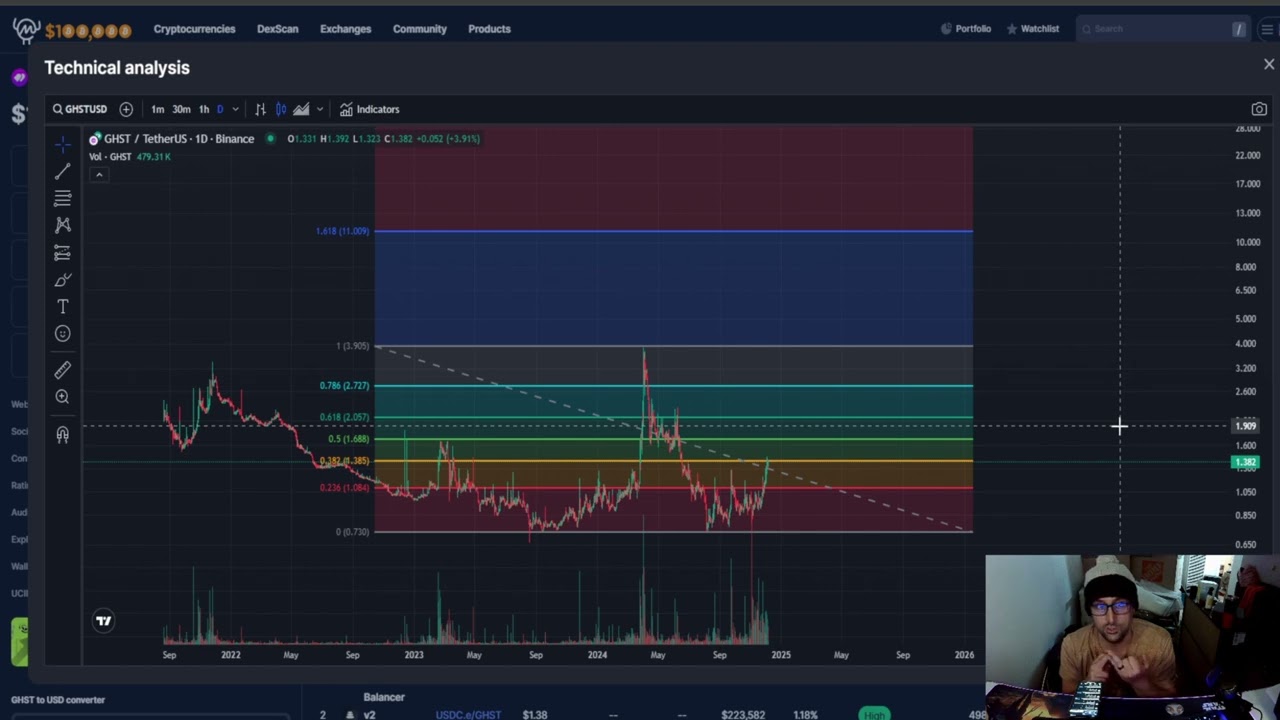The image size is (1280, 720).
Task: Open the Exchanges menu
Action: point(345,29)
